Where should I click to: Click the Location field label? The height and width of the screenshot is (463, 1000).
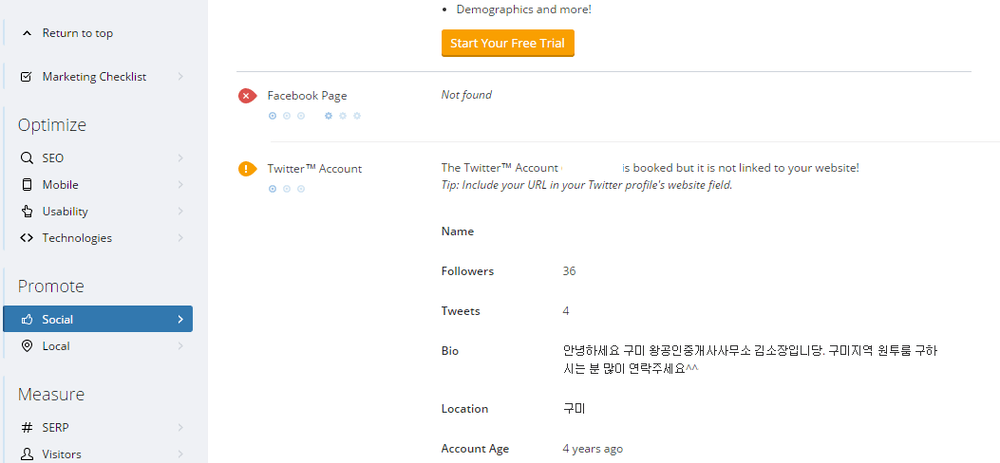465,409
